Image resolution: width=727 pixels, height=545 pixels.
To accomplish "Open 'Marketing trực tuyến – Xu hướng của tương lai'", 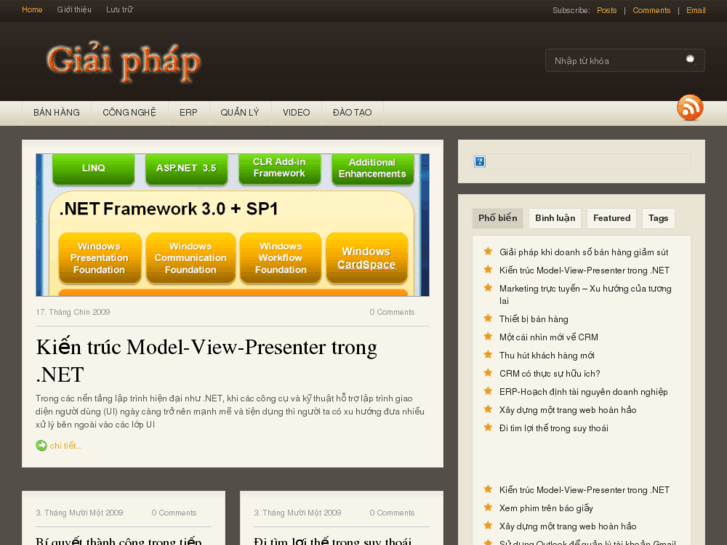I will [x=585, y=295].
